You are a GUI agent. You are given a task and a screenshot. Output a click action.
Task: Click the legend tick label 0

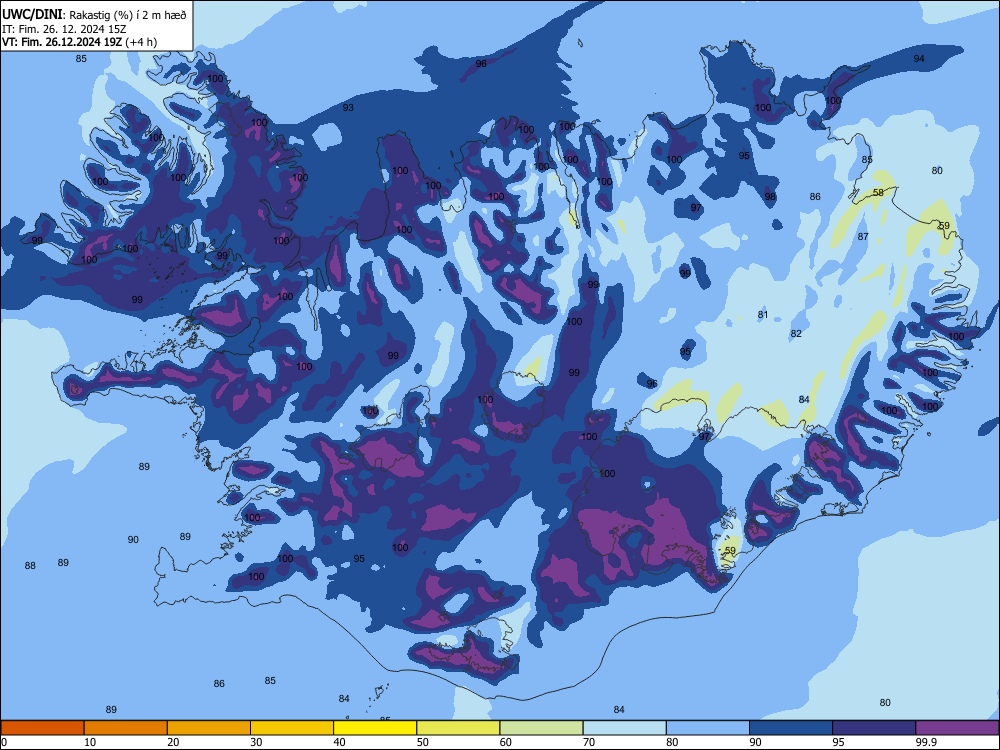tap(4, 742)
